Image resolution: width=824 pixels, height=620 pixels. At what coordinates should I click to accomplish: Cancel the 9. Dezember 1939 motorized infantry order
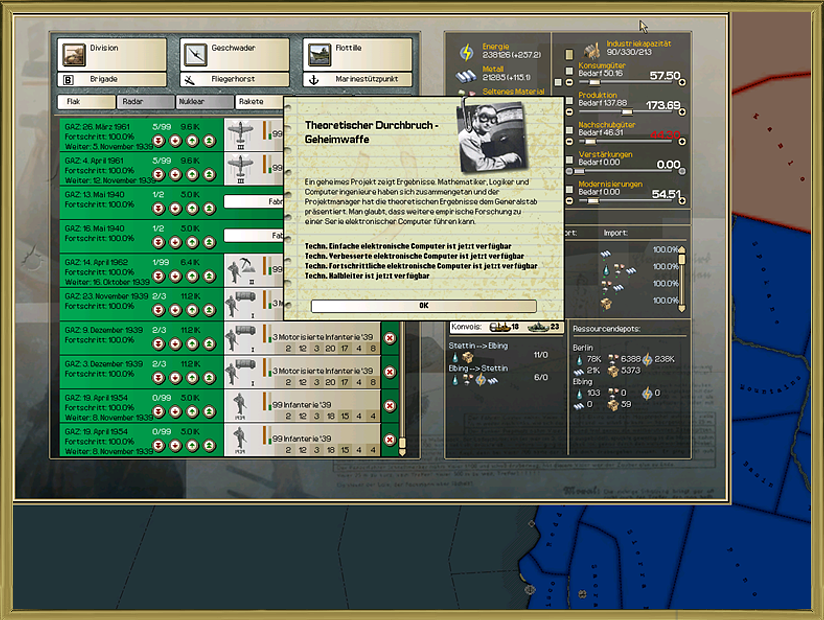[x=390, y=338]
